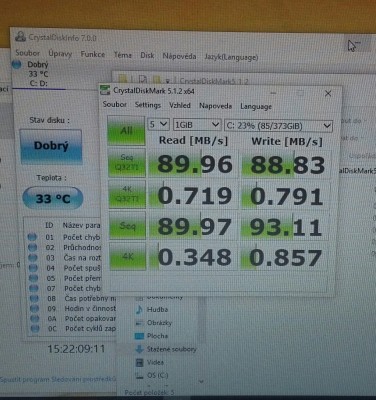Open CrystalDiskInfo Nápověda menu

click(x=179, y=56)
